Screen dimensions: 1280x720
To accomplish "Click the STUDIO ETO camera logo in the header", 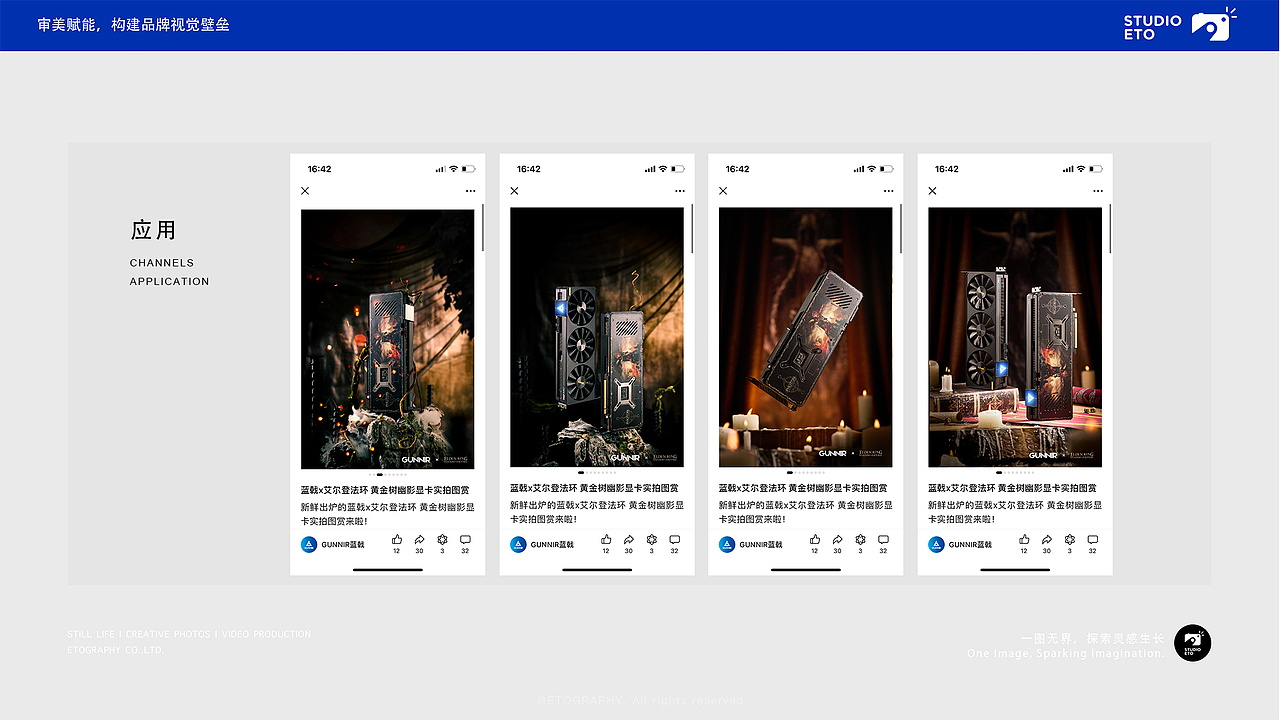I will pos(1180,26).
